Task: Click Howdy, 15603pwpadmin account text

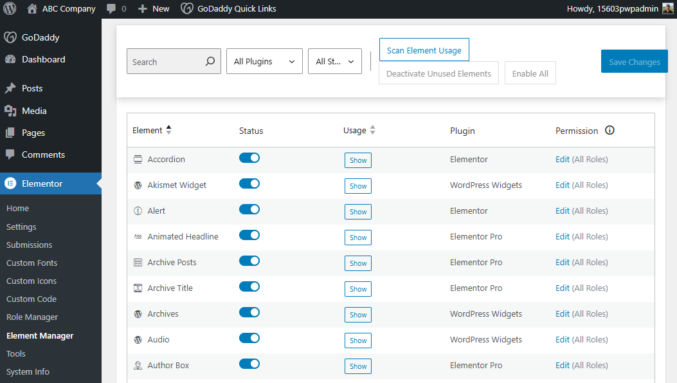Action: [x=612, y=9]
